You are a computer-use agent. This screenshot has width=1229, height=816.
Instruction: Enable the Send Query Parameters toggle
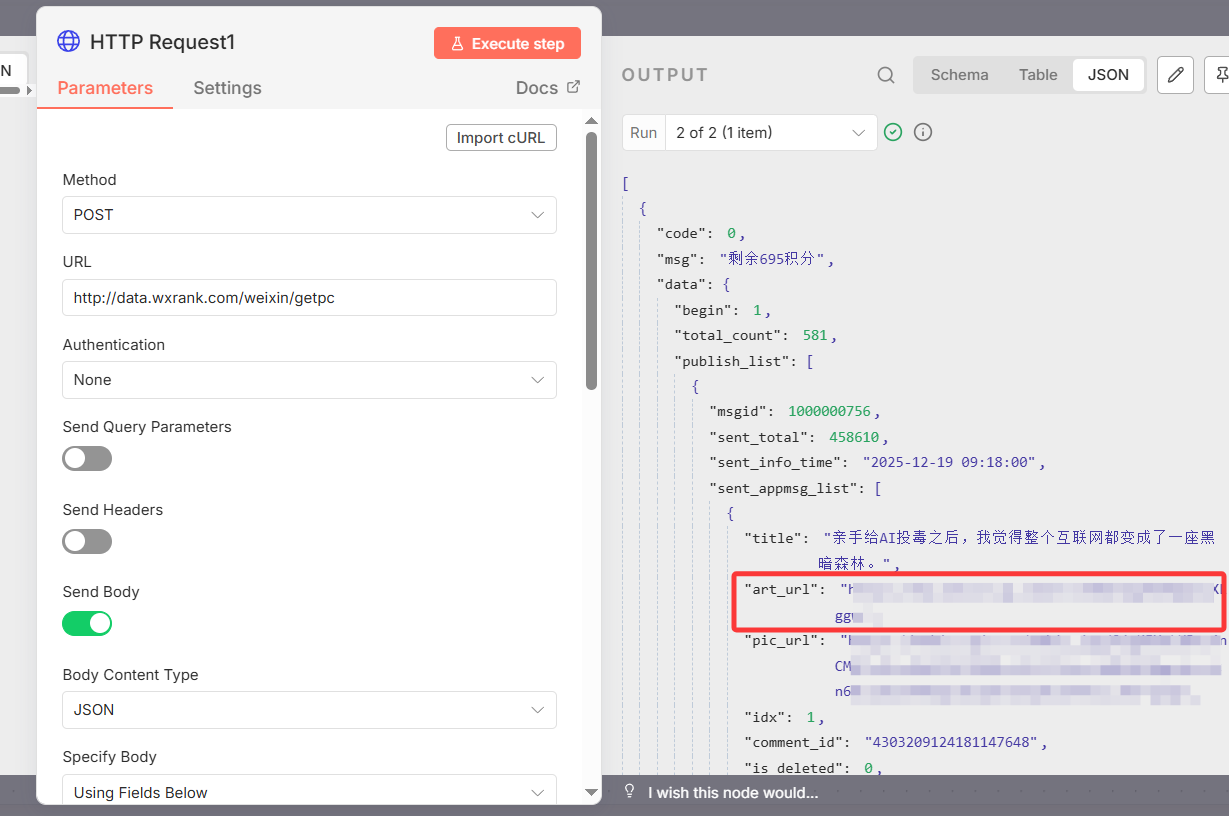87,459
